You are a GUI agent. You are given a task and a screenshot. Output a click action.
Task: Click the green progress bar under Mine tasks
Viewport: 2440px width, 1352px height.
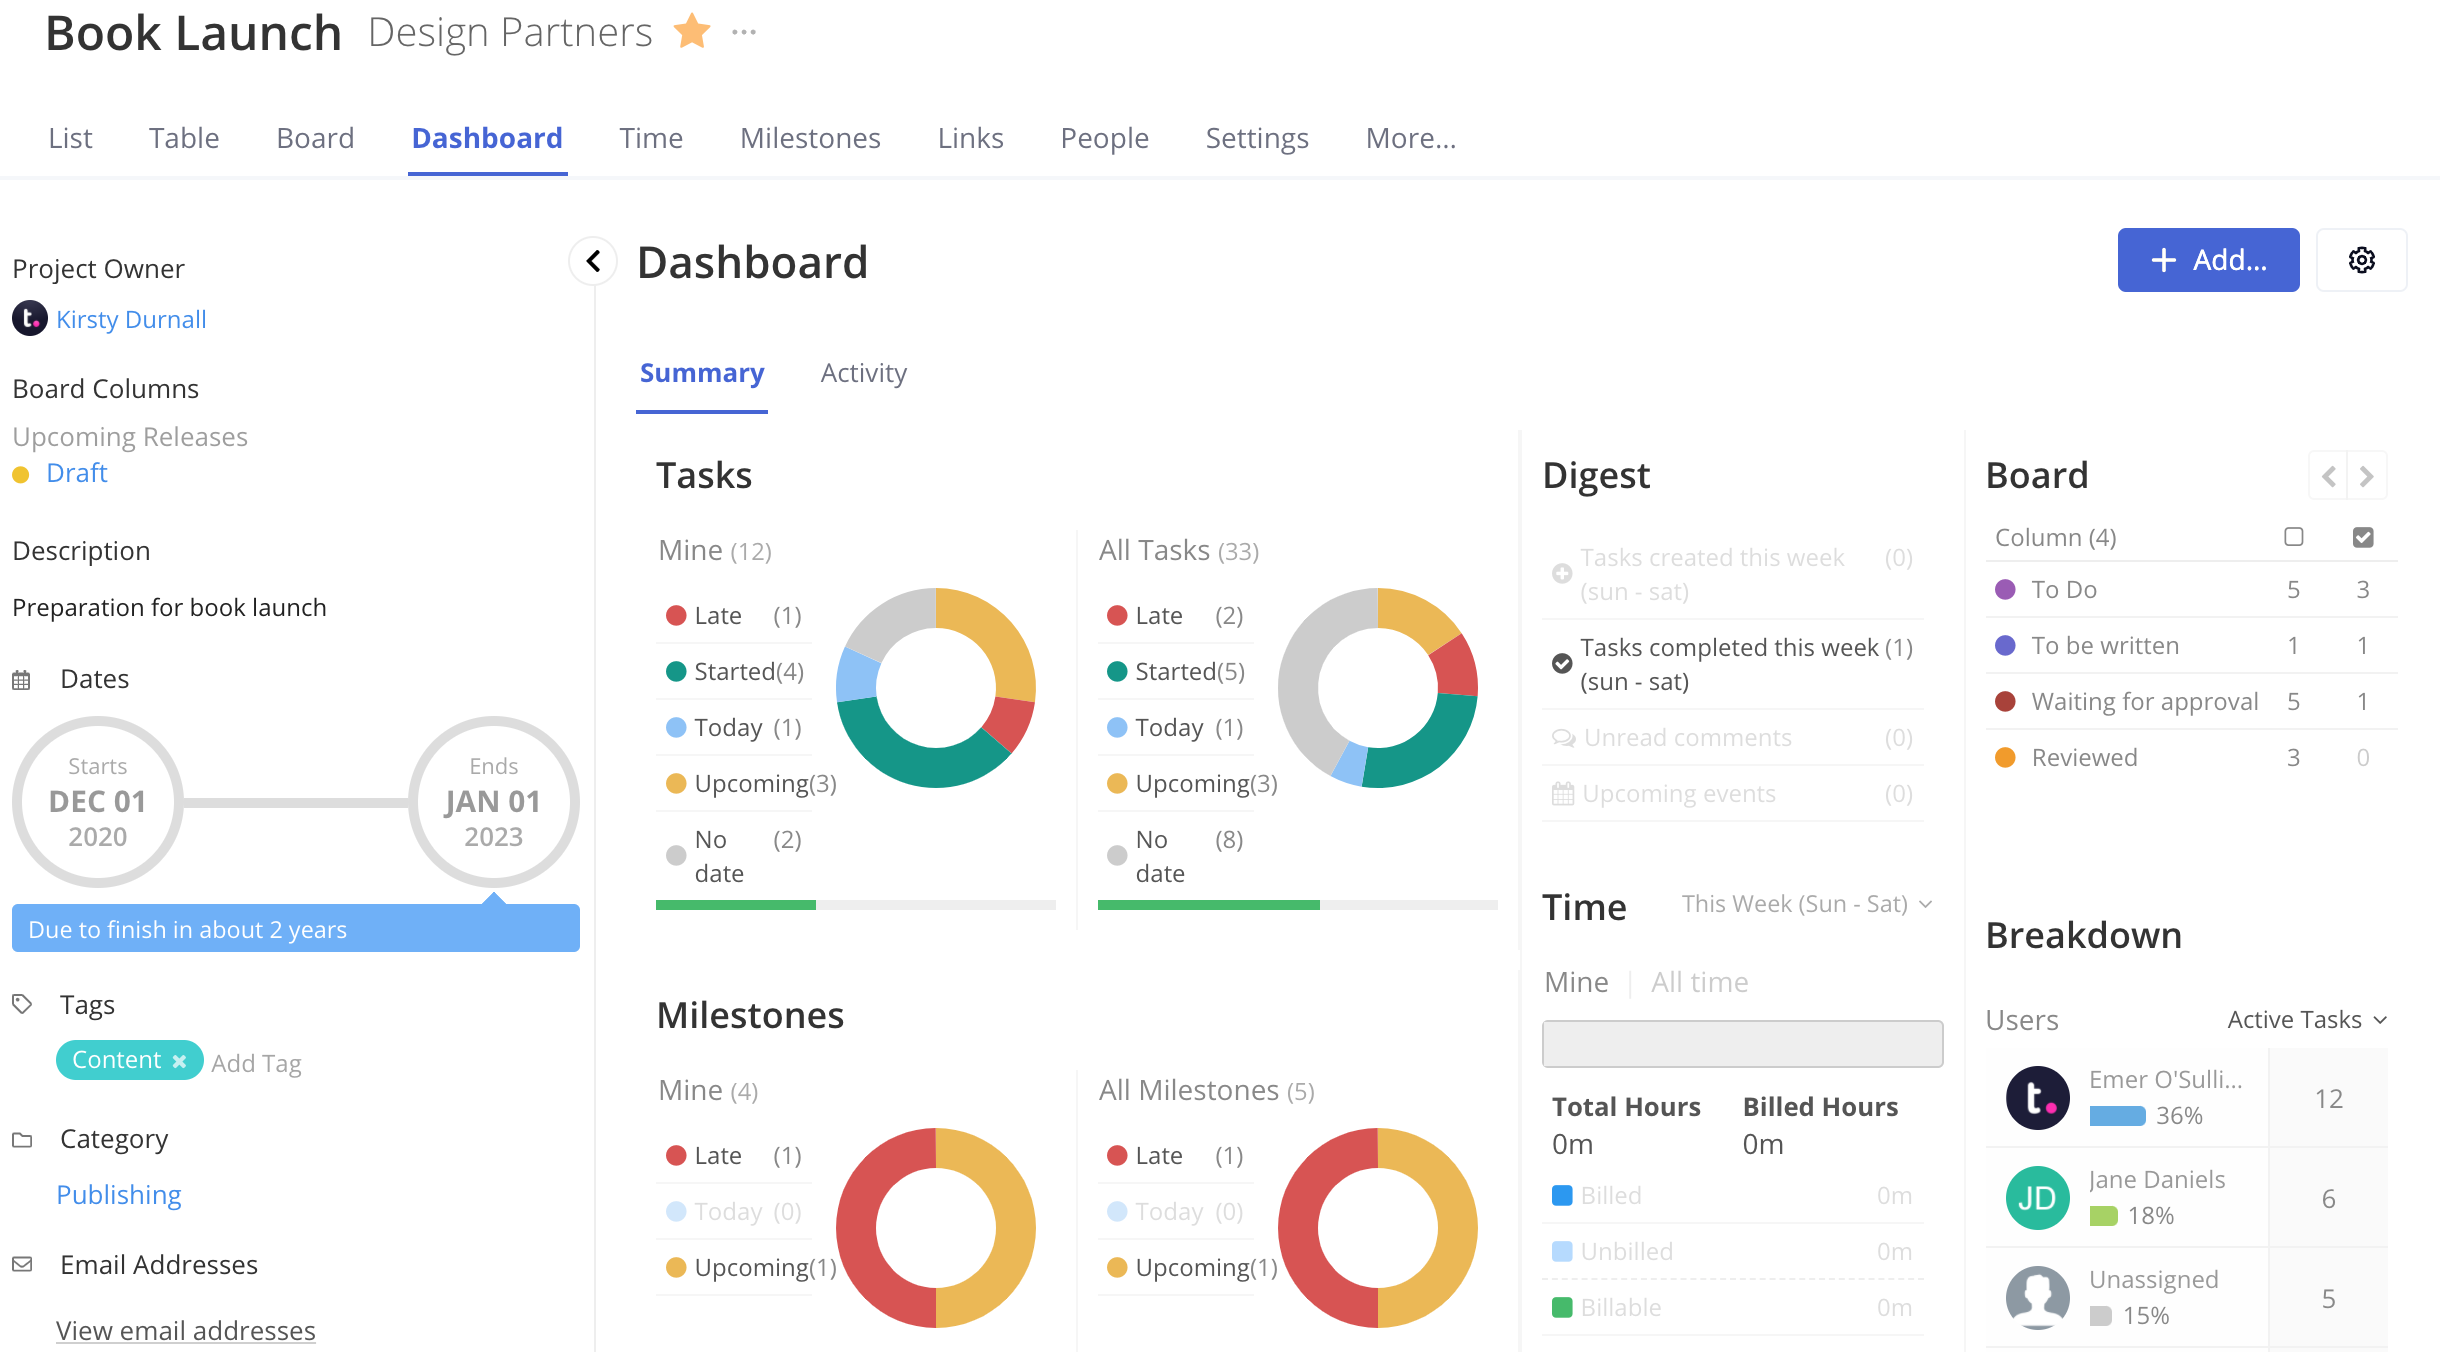735,904
